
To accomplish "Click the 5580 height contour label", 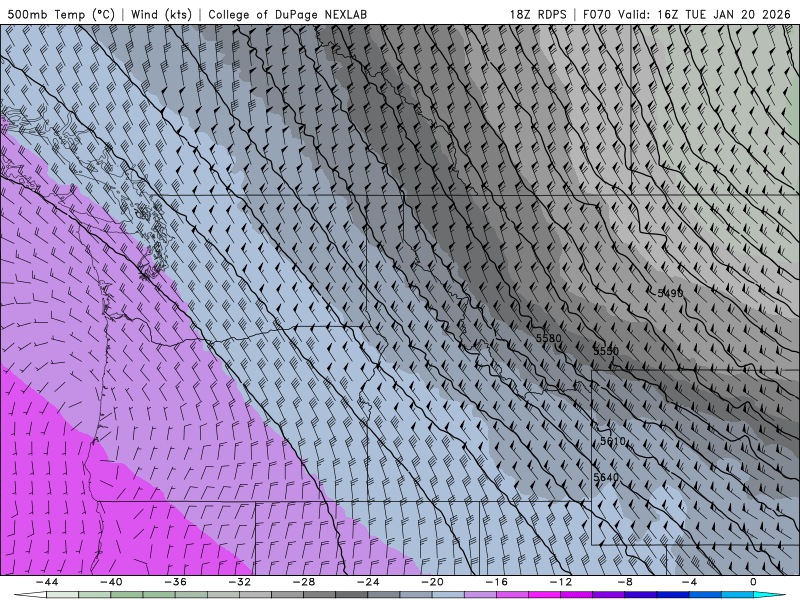I will 548,338.
